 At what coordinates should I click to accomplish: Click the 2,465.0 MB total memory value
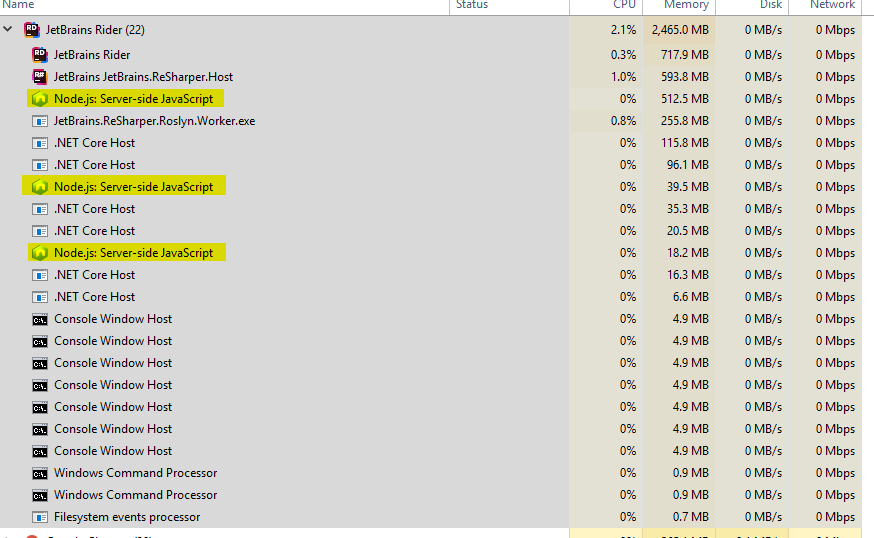point(680,30)
